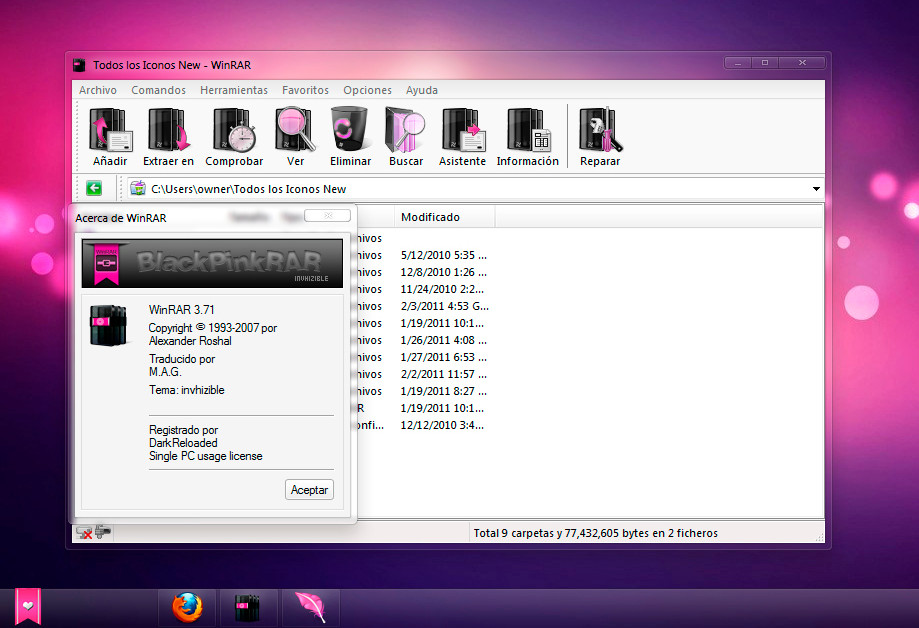Click the Eliminar trash bin icon
This screenshot has width=919, height=628.
pos(349,128)
